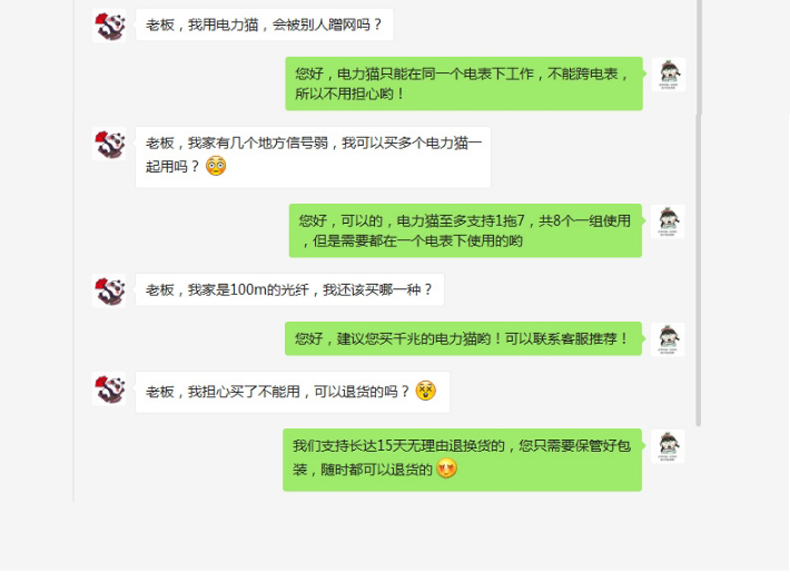Select green reply mentioning 1拖7 共8个
Screen dimensions: 790x576
(x=466, y=230)
